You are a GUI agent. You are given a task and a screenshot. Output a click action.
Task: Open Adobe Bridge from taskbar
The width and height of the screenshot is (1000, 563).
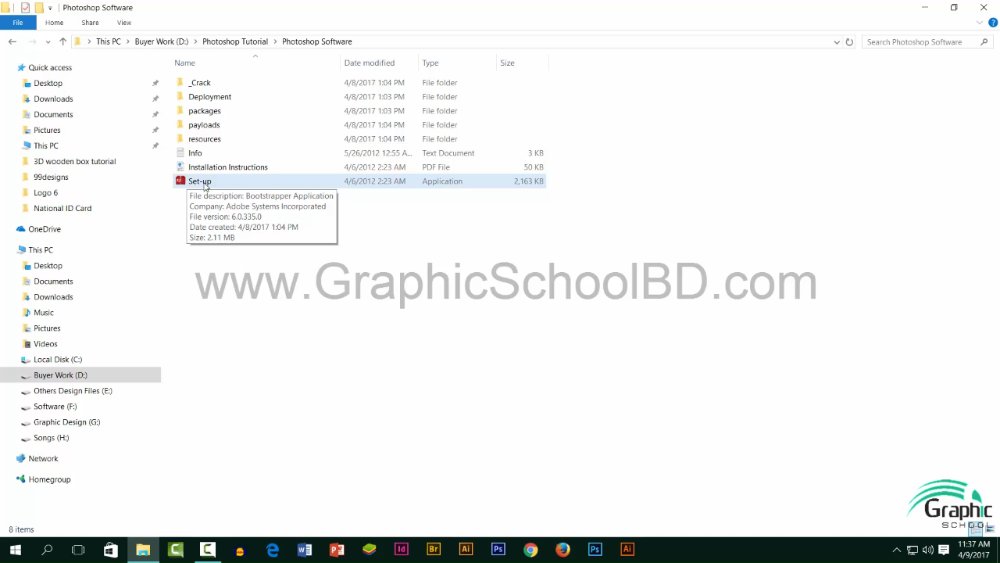[x=434, y=550]
